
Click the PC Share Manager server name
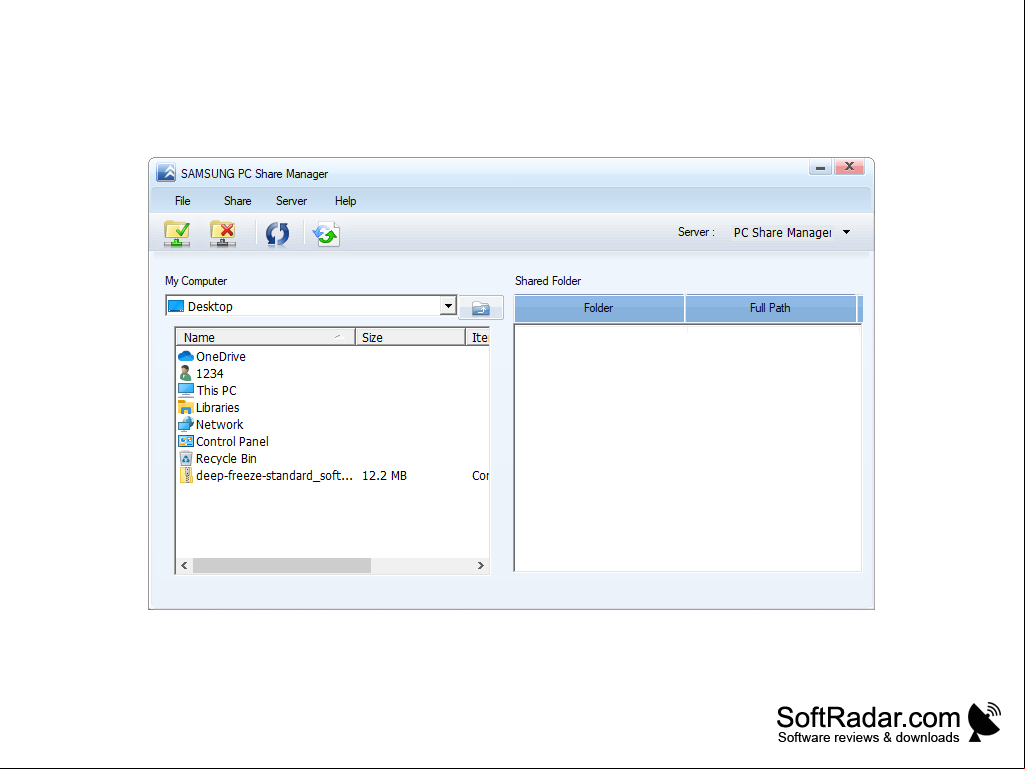pyautogui.click(x=782, y=232)
